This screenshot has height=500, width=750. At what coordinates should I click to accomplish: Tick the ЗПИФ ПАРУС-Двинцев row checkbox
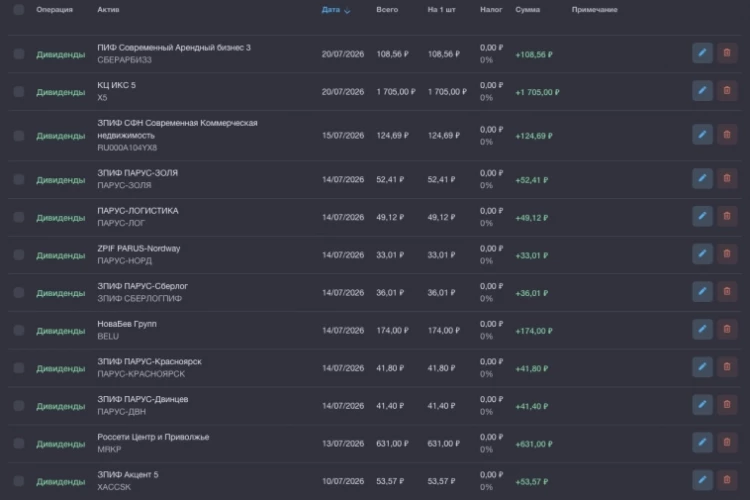19,406
